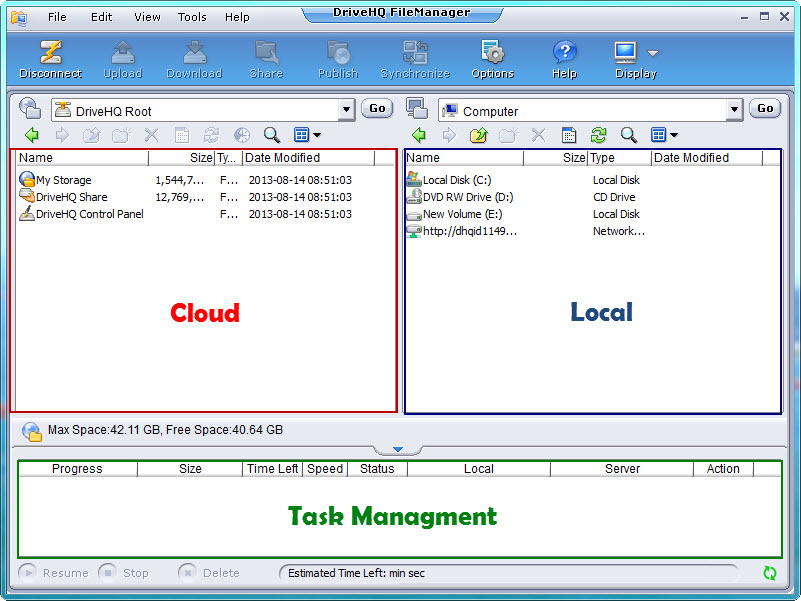This screenshot has height=601, width=801.
Task: Click delete X icon in local pane
Action: coord(538,135)
